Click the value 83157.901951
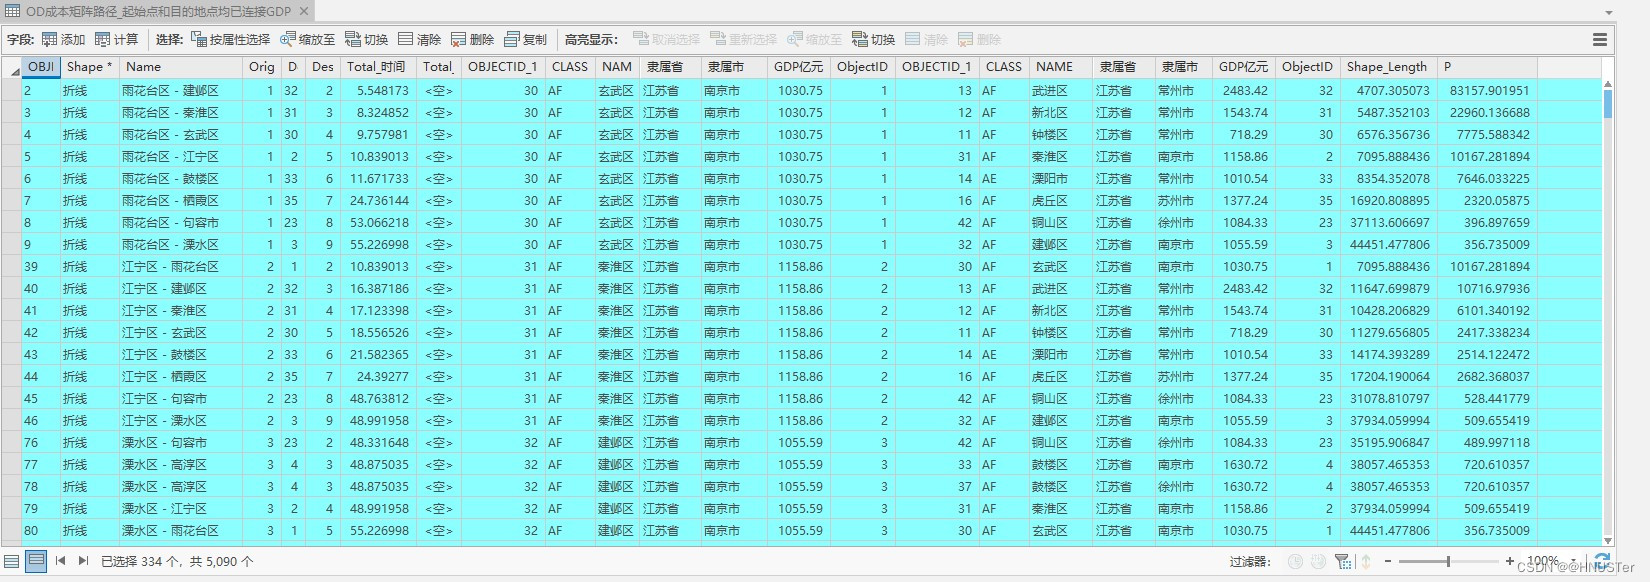Viewport: 1650px width, 582px height. [1489, 90]
